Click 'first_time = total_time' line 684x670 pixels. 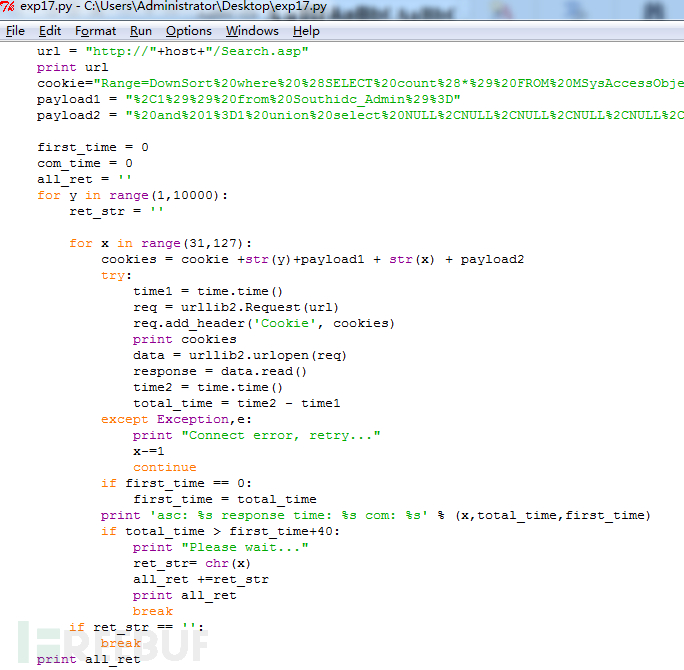click(x=225, y=499)
